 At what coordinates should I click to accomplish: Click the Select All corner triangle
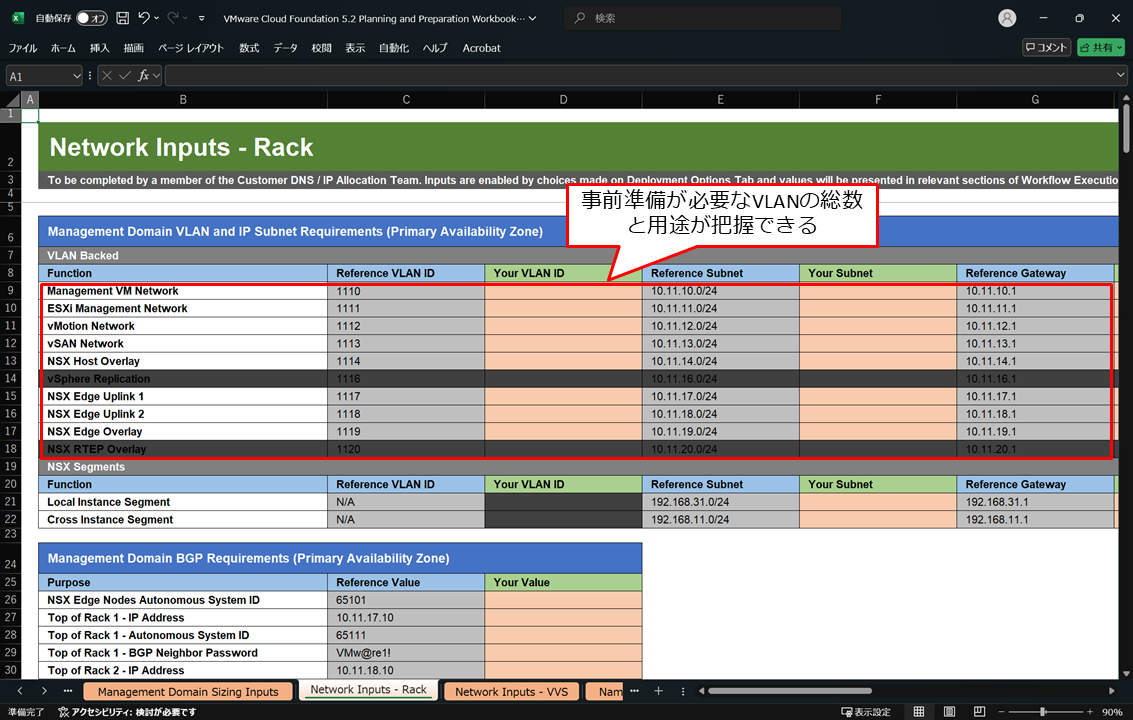tap(13, 100)
